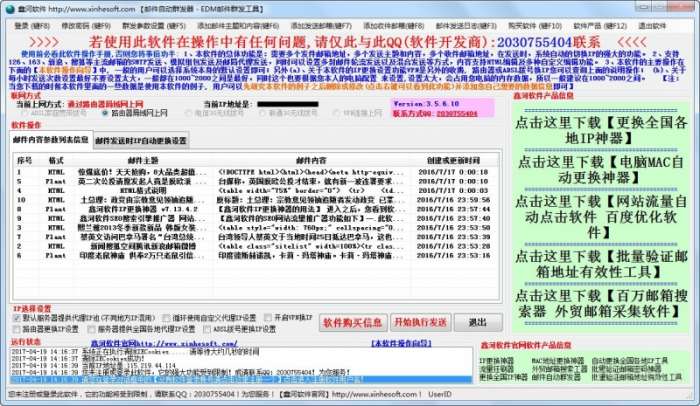Open MAC地址更换神器 product link
Screen dimensions: 700x406
(x=558, y=360)
